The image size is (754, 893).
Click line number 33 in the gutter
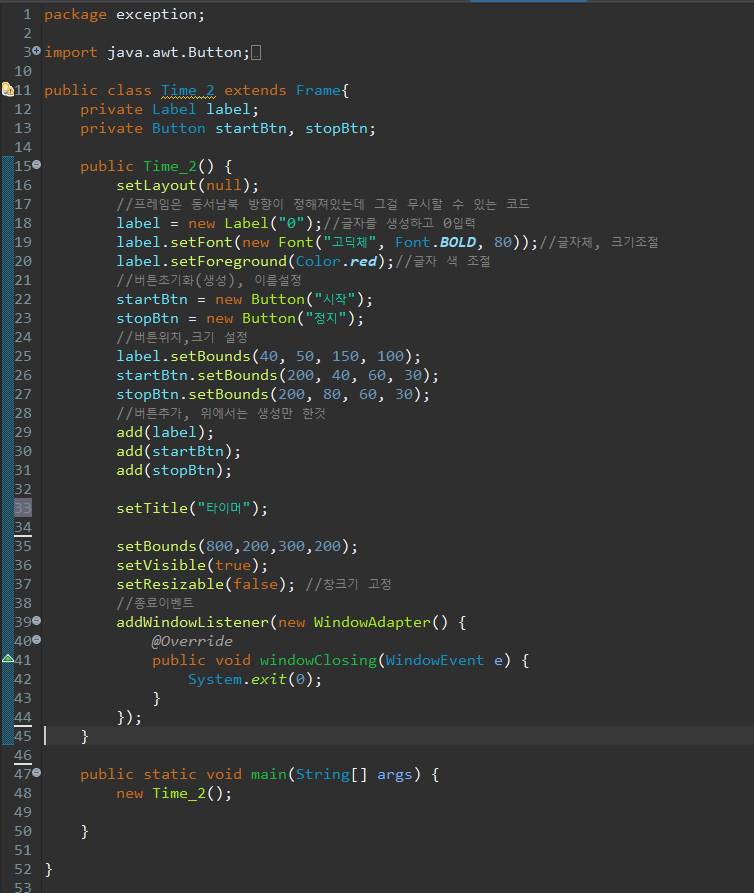click(23, 508)
